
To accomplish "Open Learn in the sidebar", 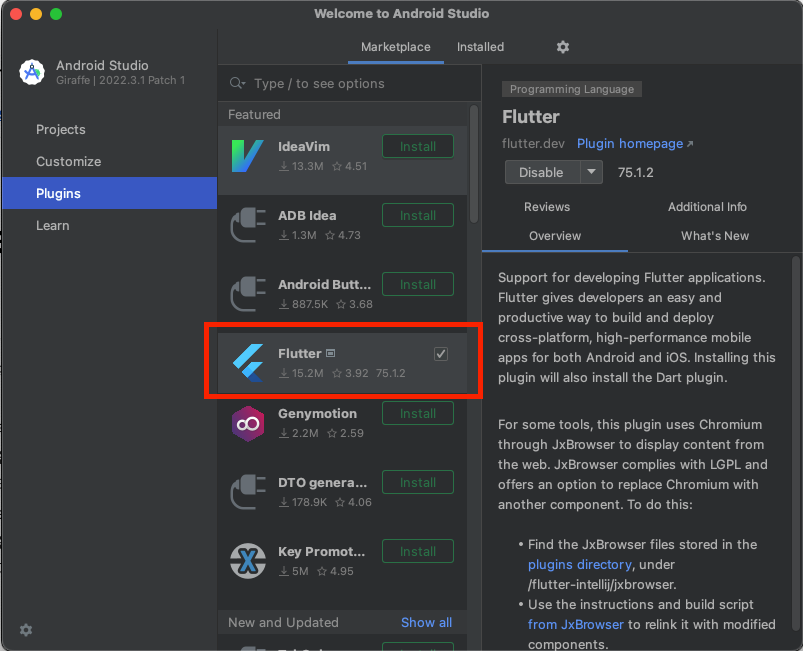I will (110, 225).
